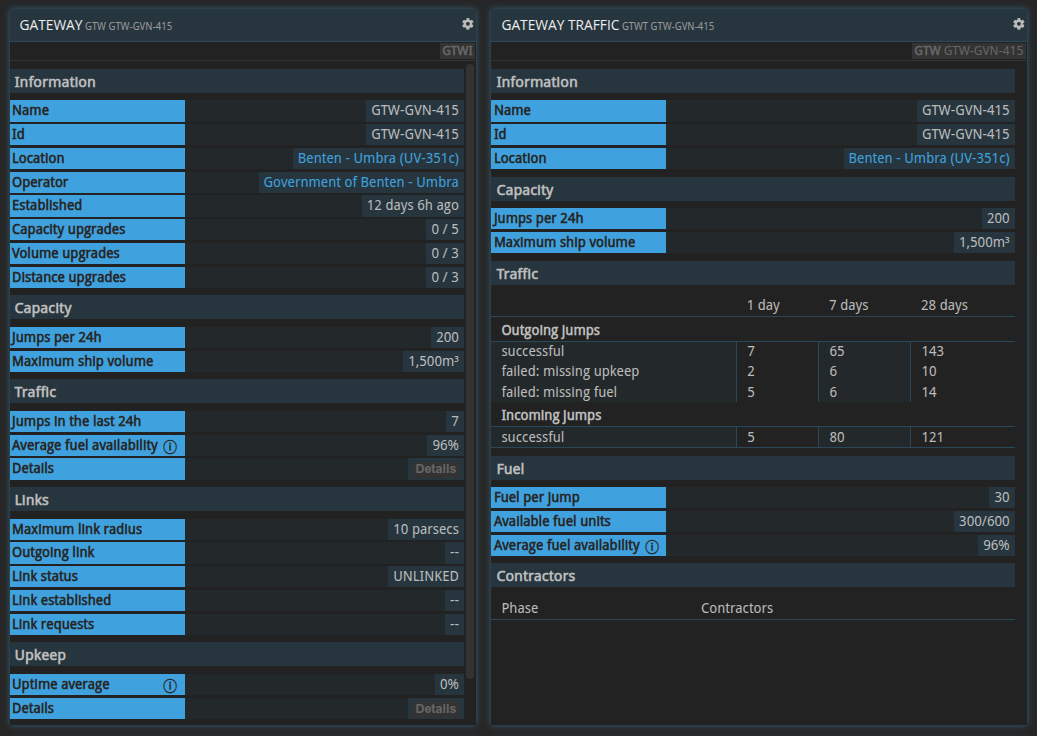Click the GTW GTW-GVN-415 button in Traffic panel
Viewport: 1037px width, 736px height.
[968, 51]
